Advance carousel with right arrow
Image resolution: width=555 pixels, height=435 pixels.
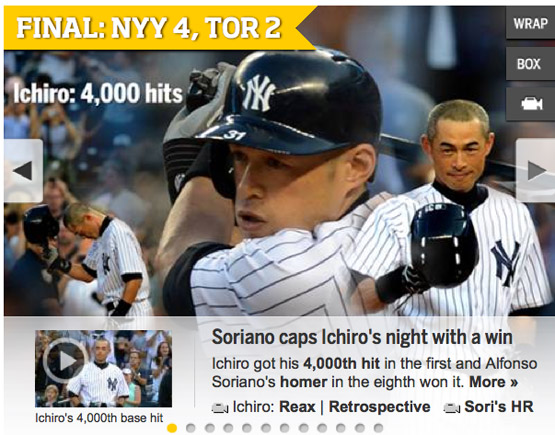pyautogui.click(x=536, y=170)
